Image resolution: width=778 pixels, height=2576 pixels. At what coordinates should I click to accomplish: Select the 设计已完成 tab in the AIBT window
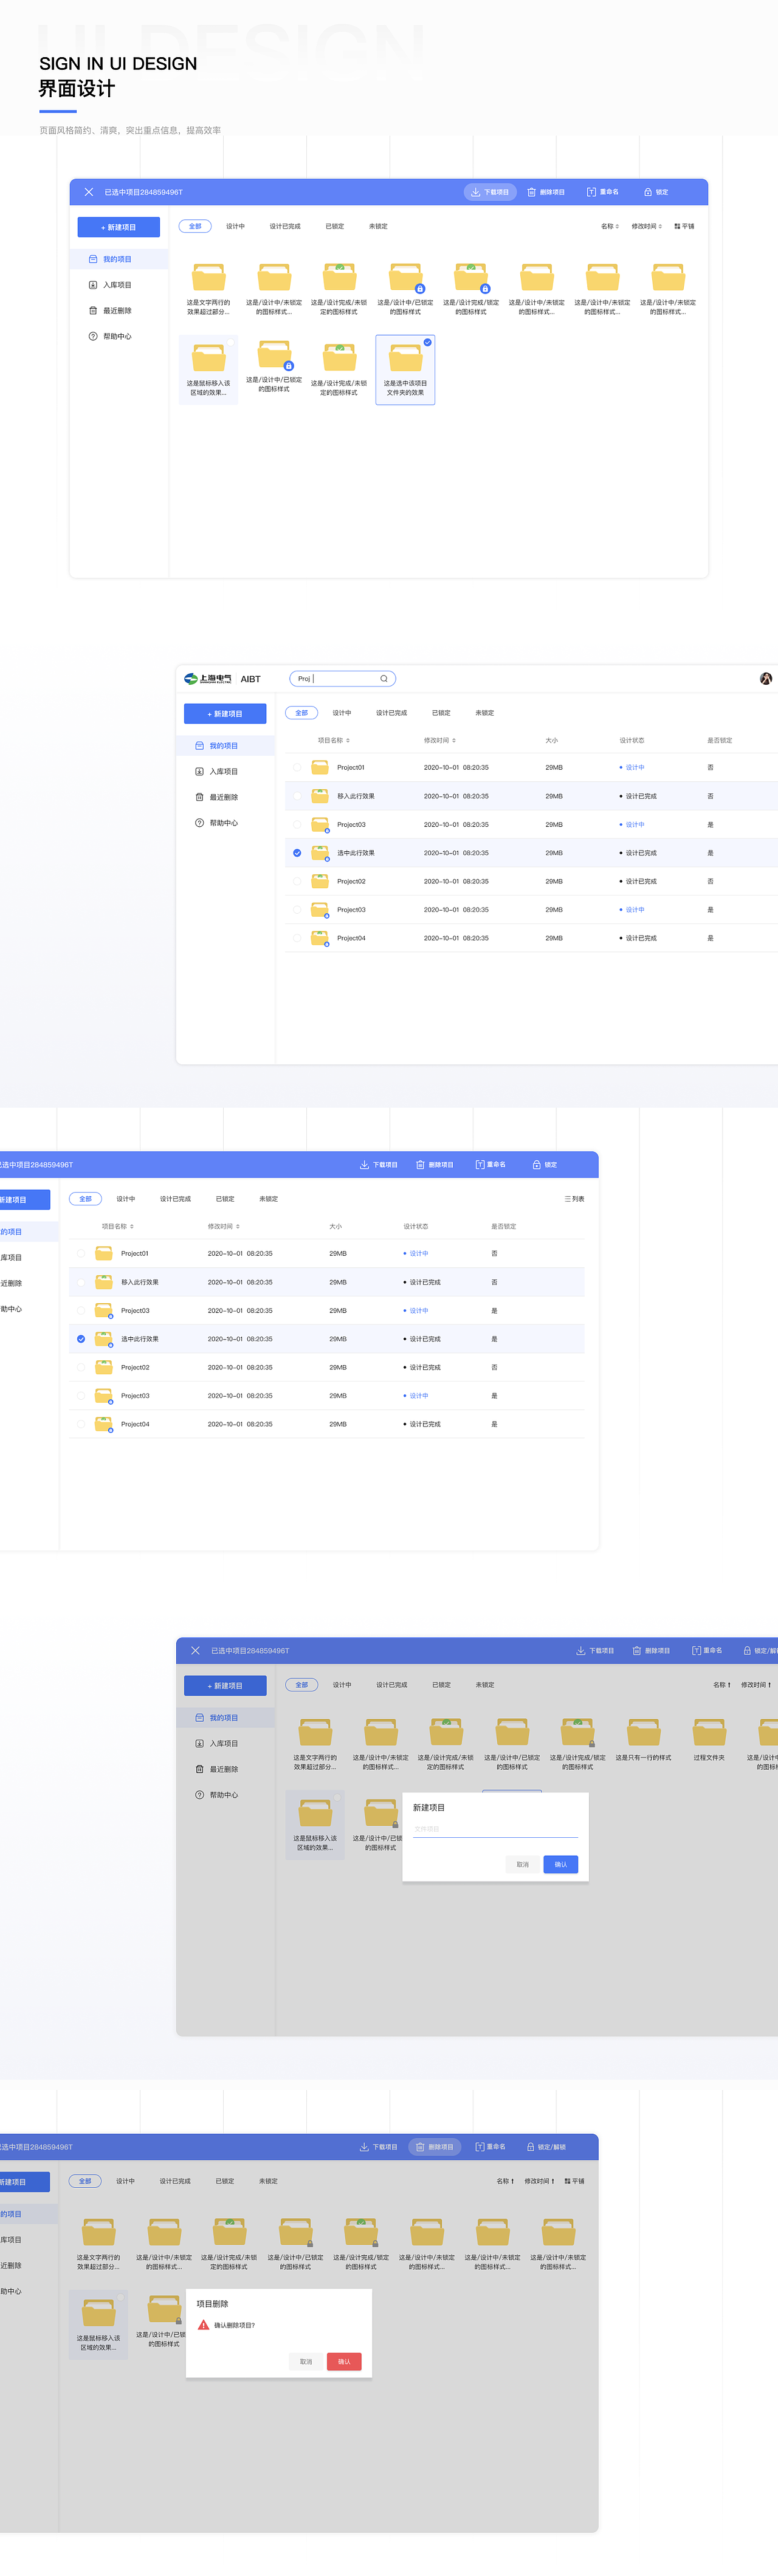[x=392, y=713]
